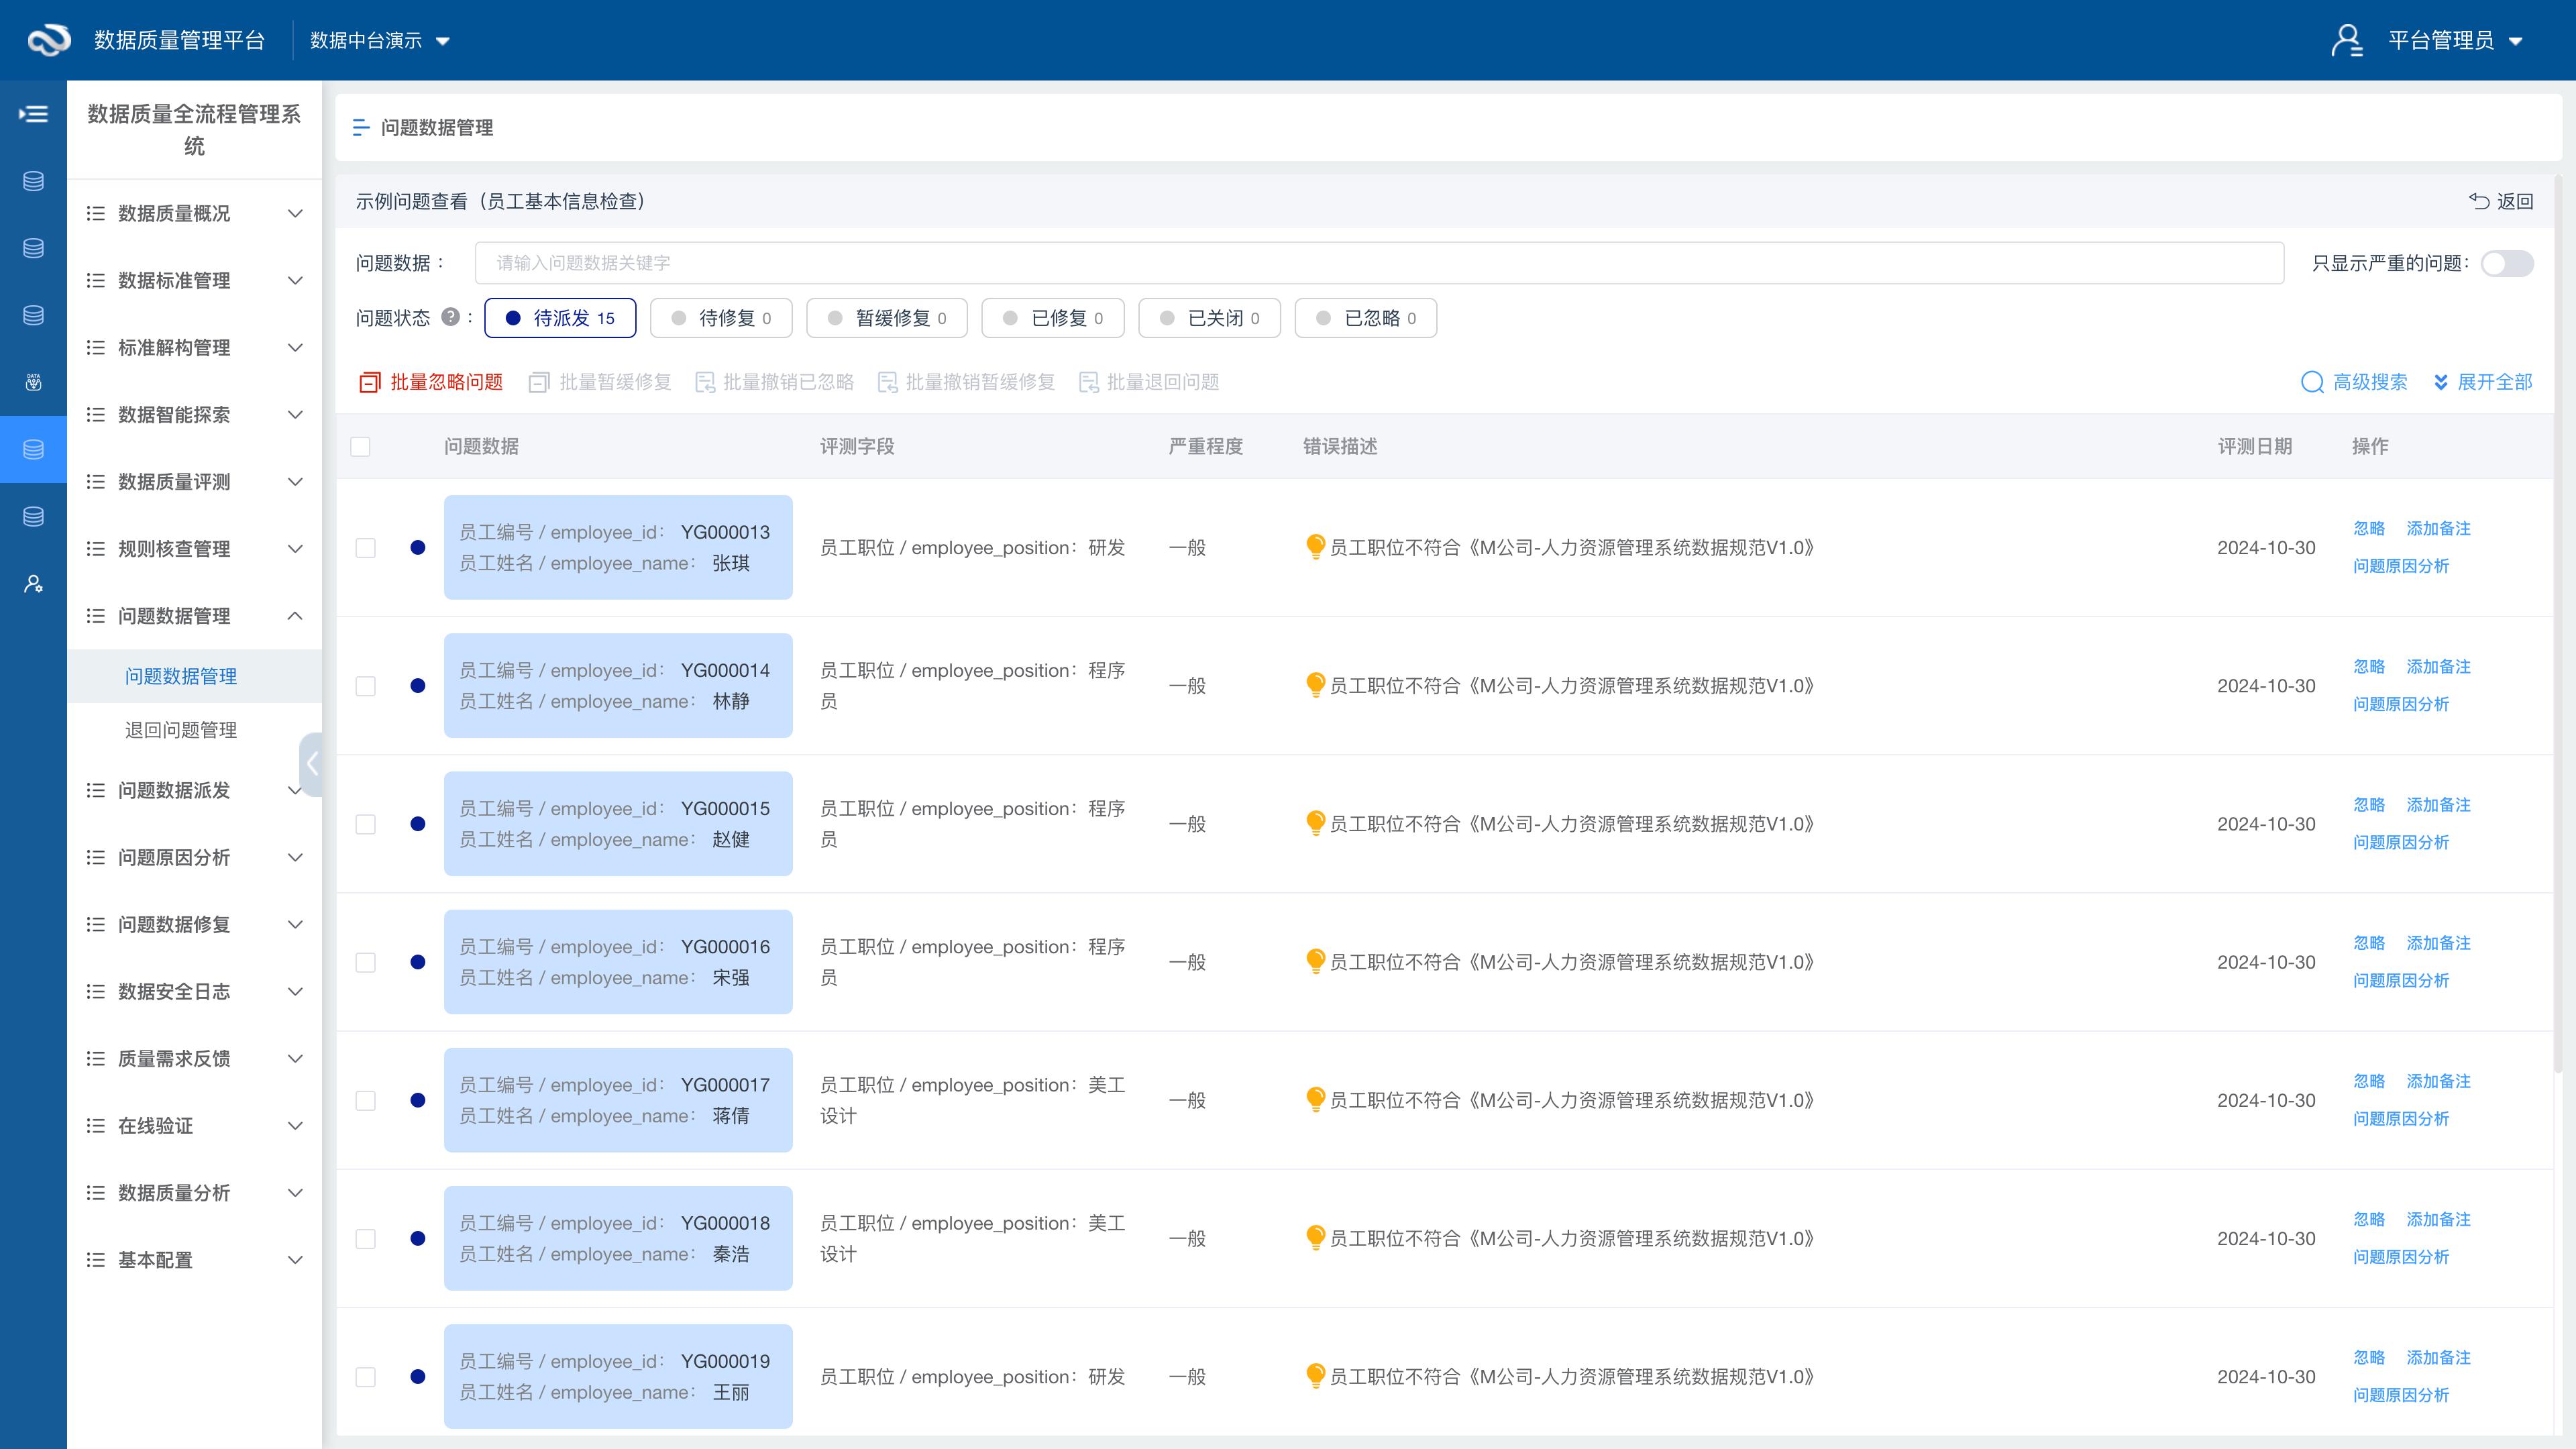Click the 批量忽略问题 toolbar icon

click(x=370, y=382)
